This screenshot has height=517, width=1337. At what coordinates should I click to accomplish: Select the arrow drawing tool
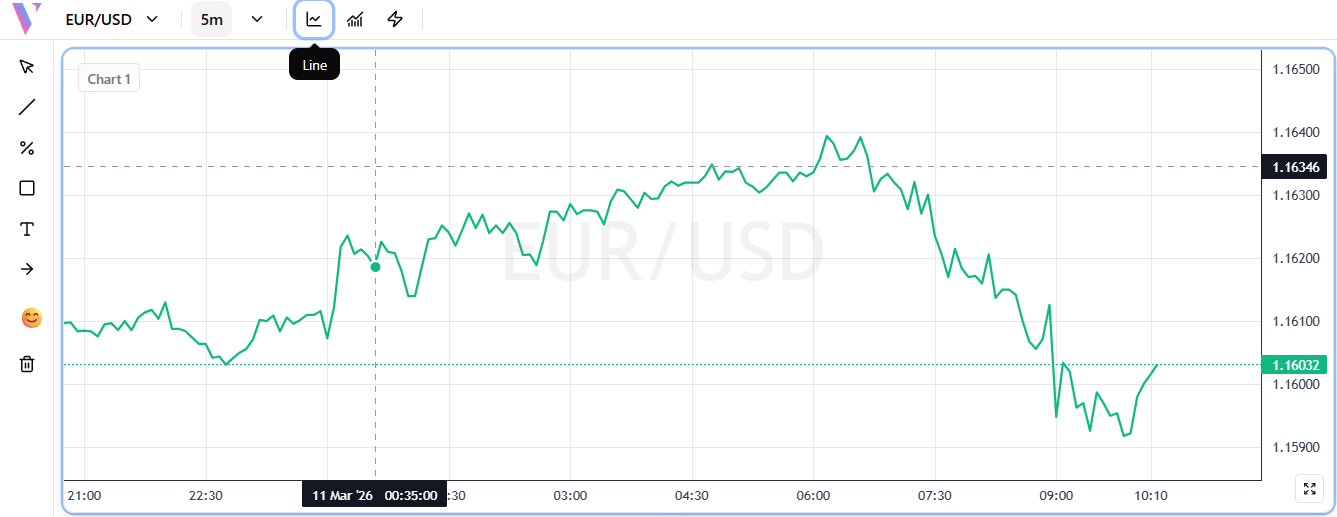pos(27,269)
